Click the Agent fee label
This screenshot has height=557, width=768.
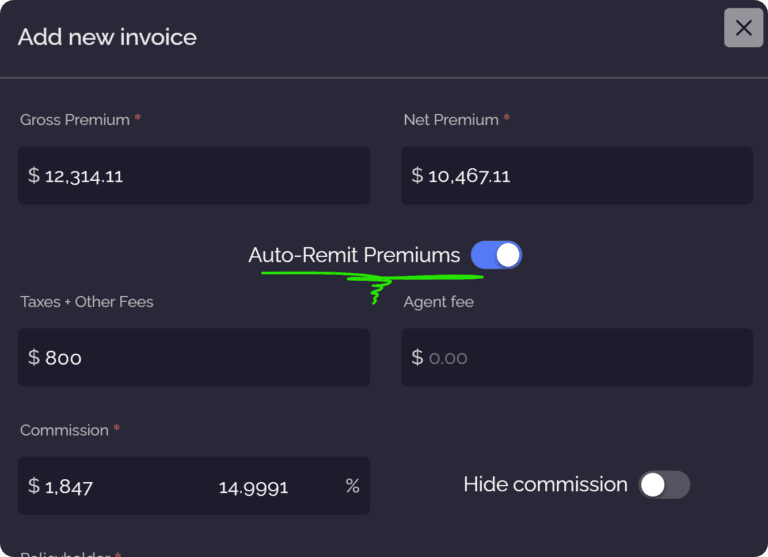click(x=439, y=302)
